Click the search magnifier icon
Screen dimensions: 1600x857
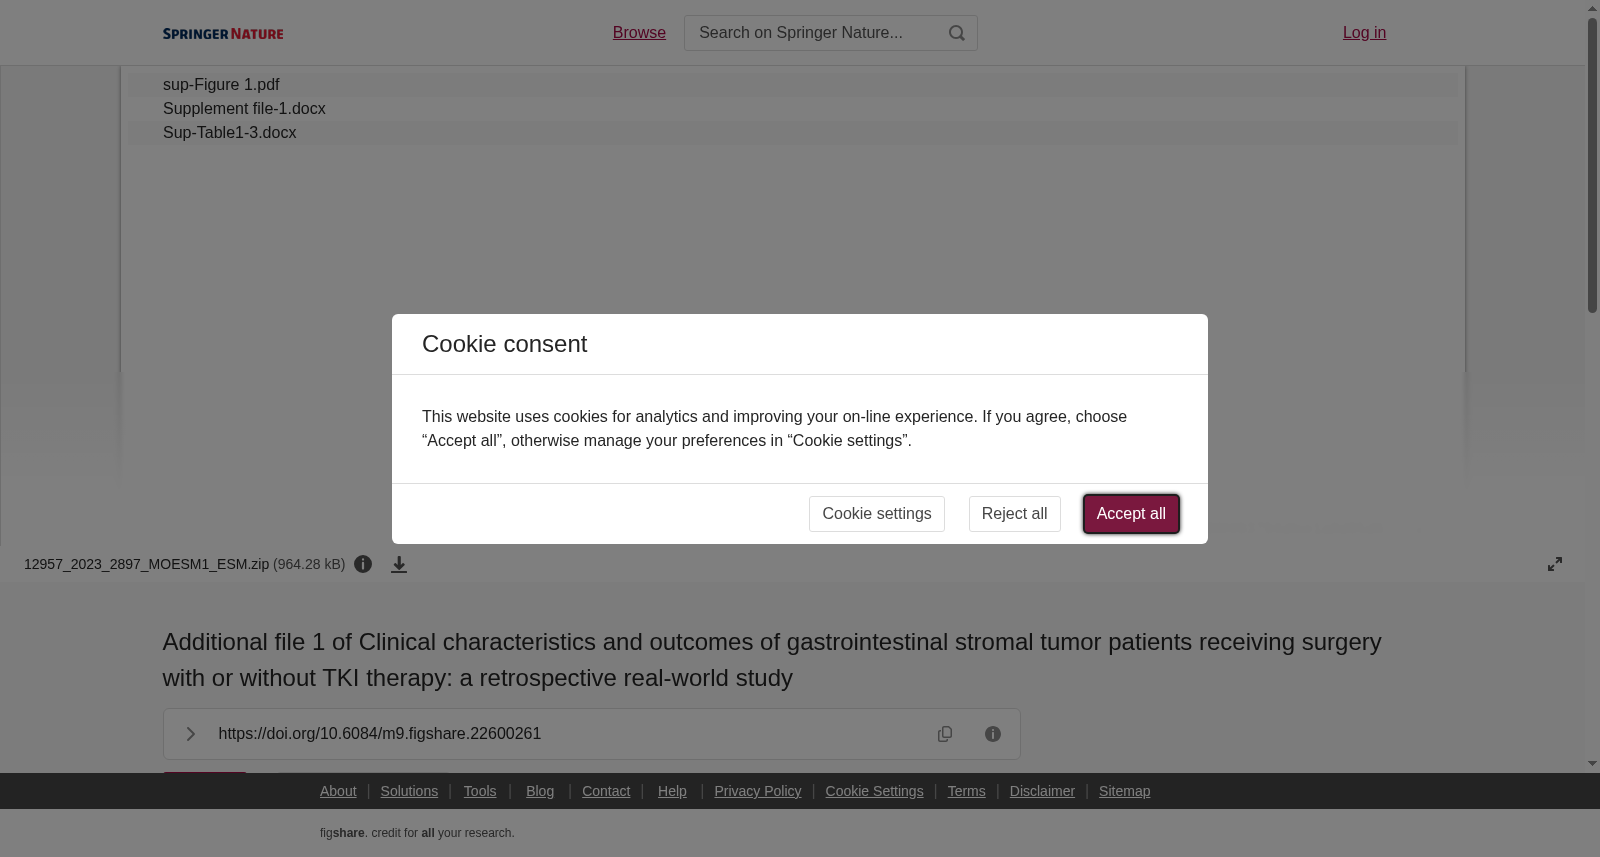coord(957,33)
